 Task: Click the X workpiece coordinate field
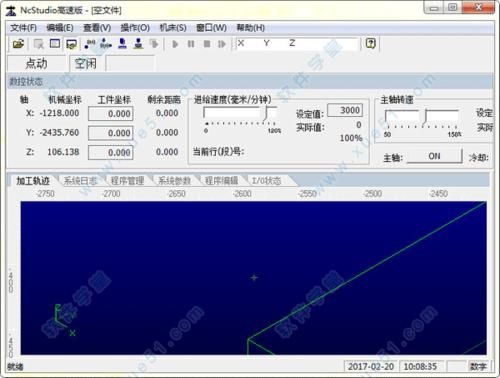point(111,114)
